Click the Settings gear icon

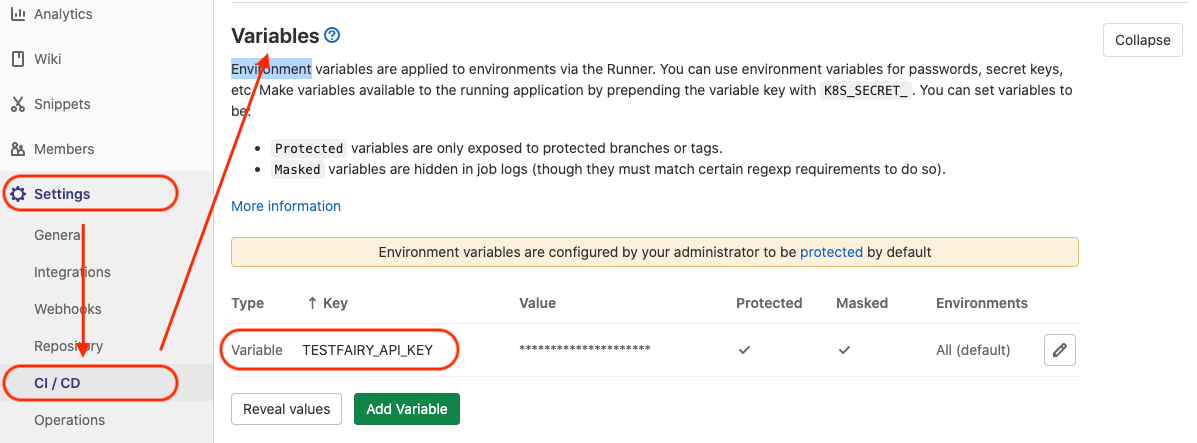tap(18, 194)
